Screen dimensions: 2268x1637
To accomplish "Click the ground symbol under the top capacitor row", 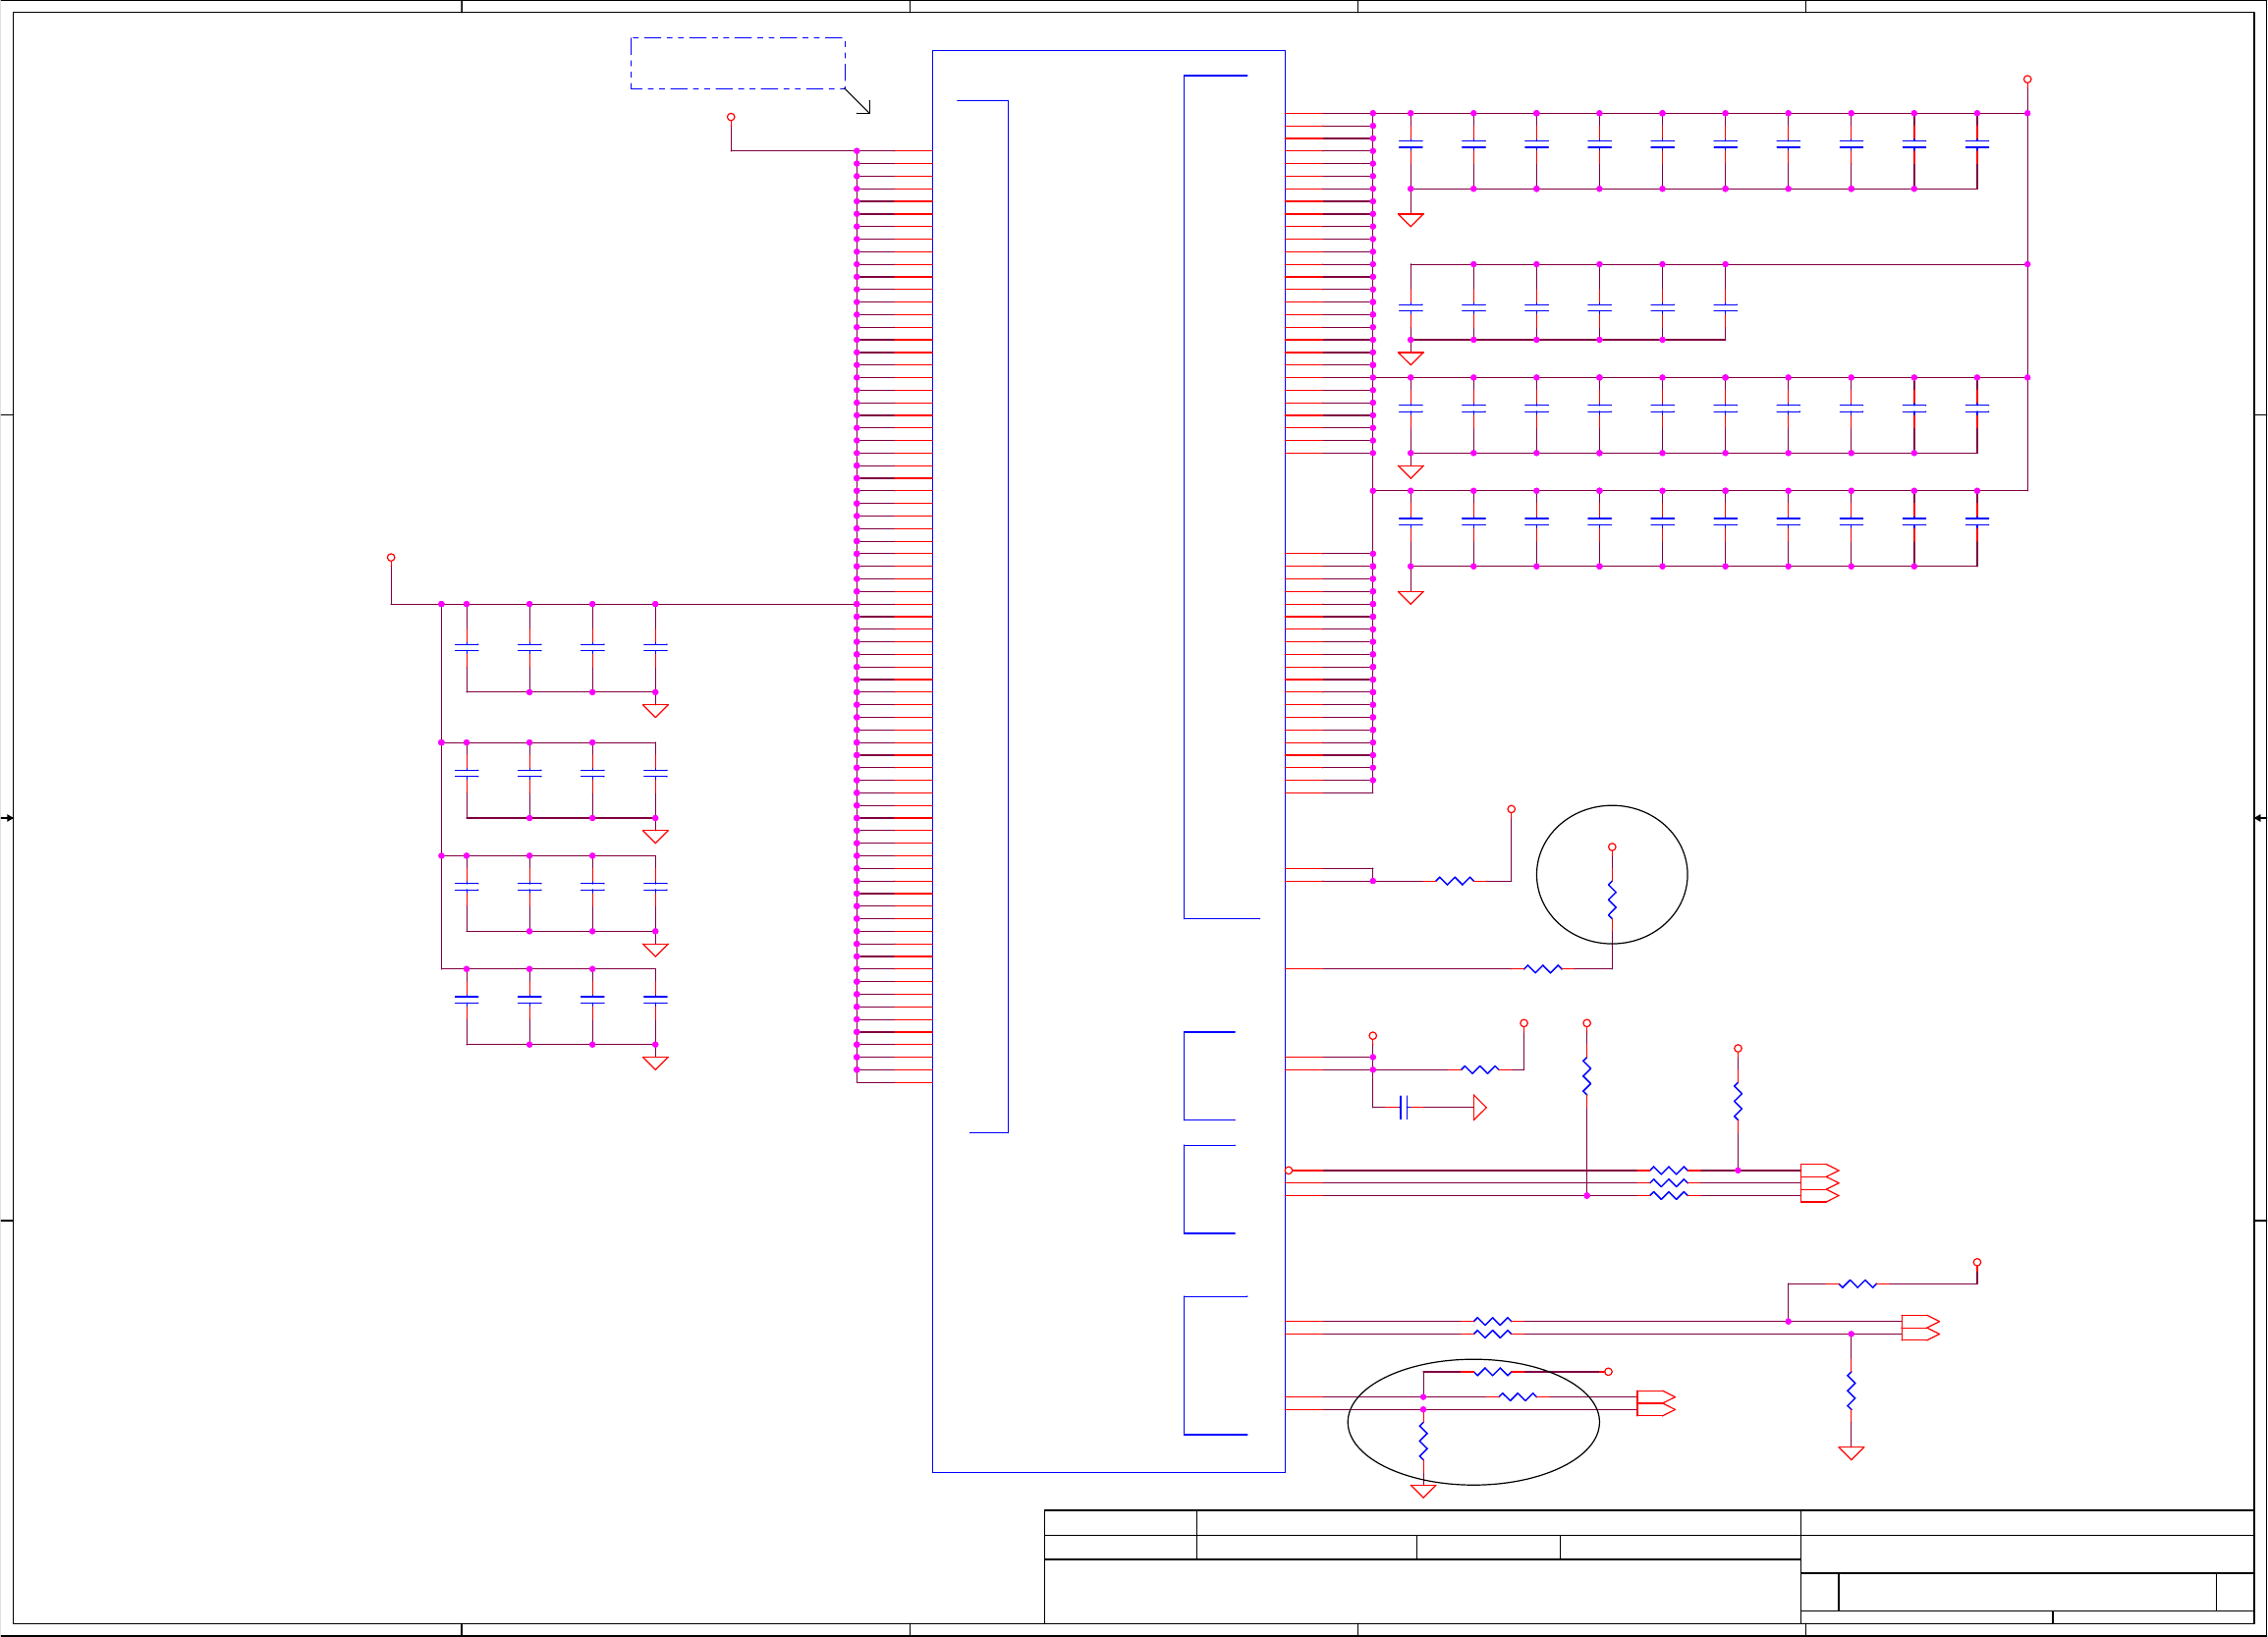I will click(1410, 220).
